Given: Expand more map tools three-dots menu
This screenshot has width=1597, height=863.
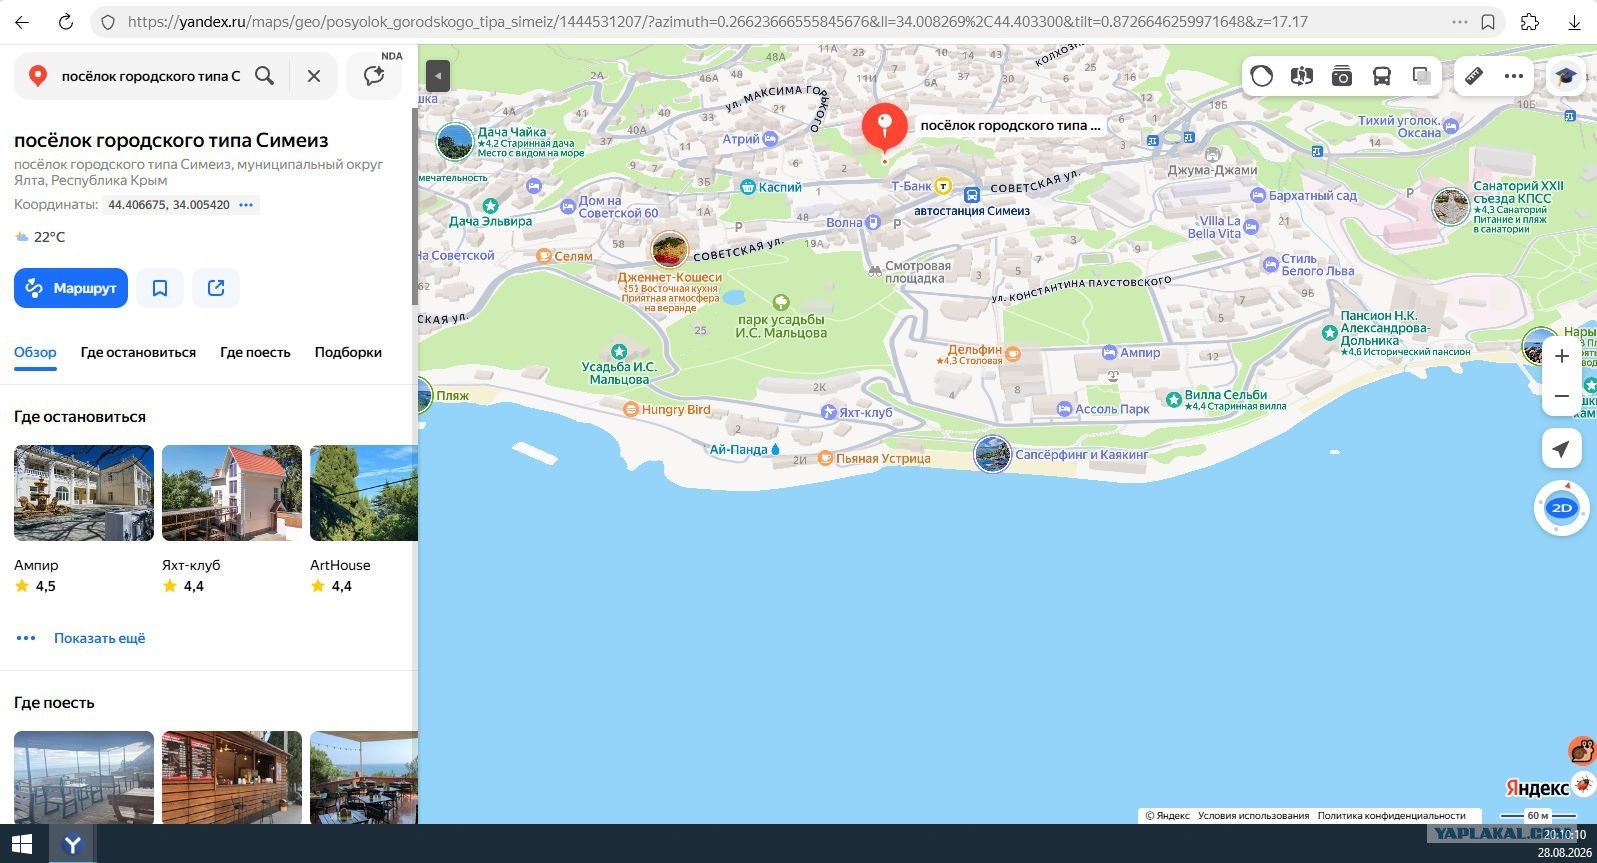Looking at the screenshot, I should pos(1514,76).
